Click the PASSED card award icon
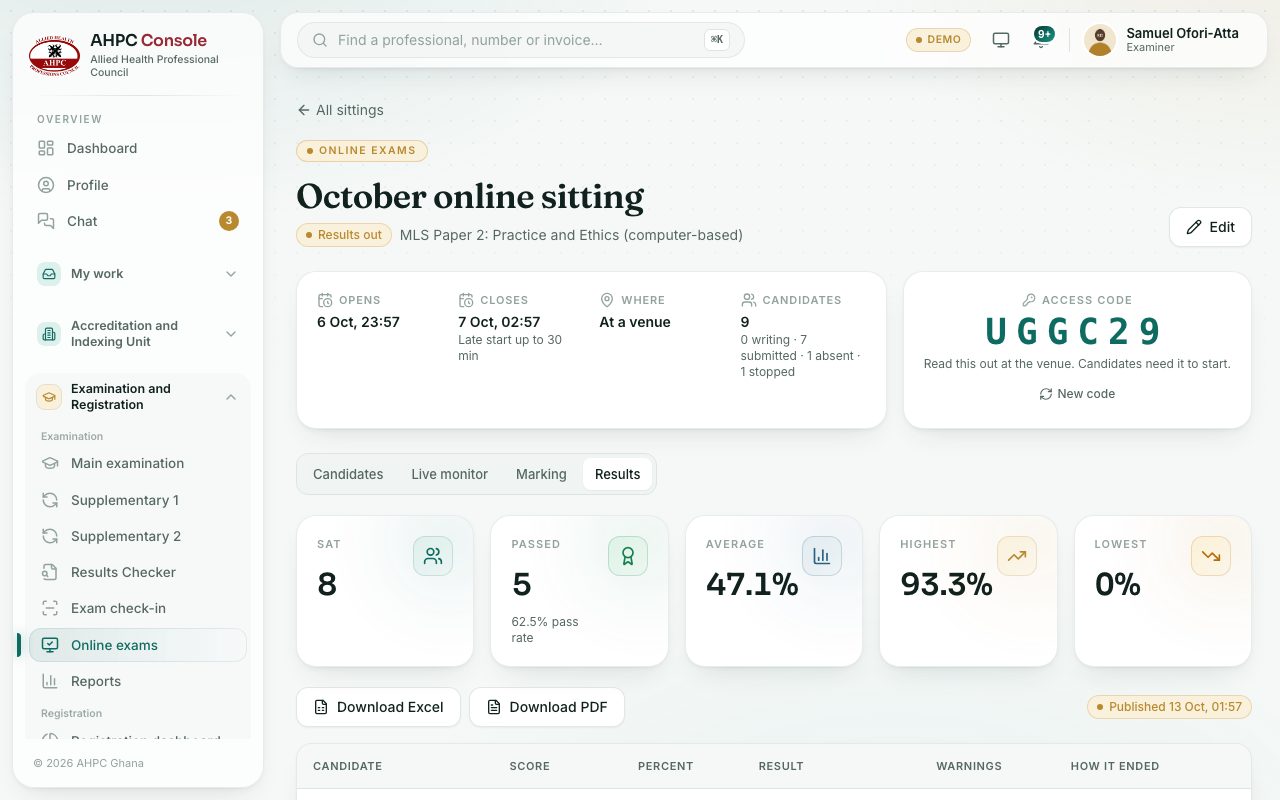The image size is (1280, 800). [628, 556]
